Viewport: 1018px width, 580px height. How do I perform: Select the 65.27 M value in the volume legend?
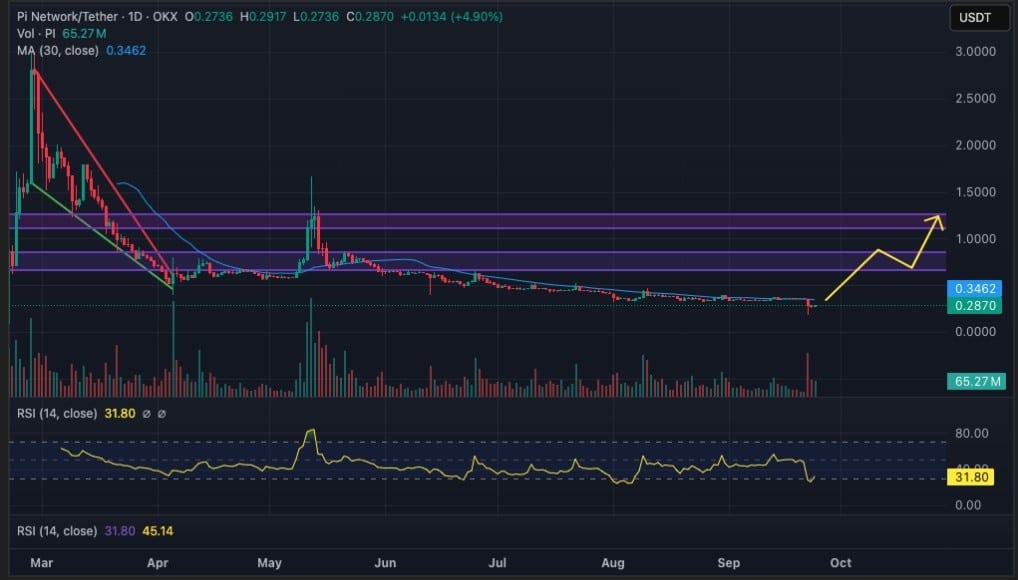tap(84, 34)
